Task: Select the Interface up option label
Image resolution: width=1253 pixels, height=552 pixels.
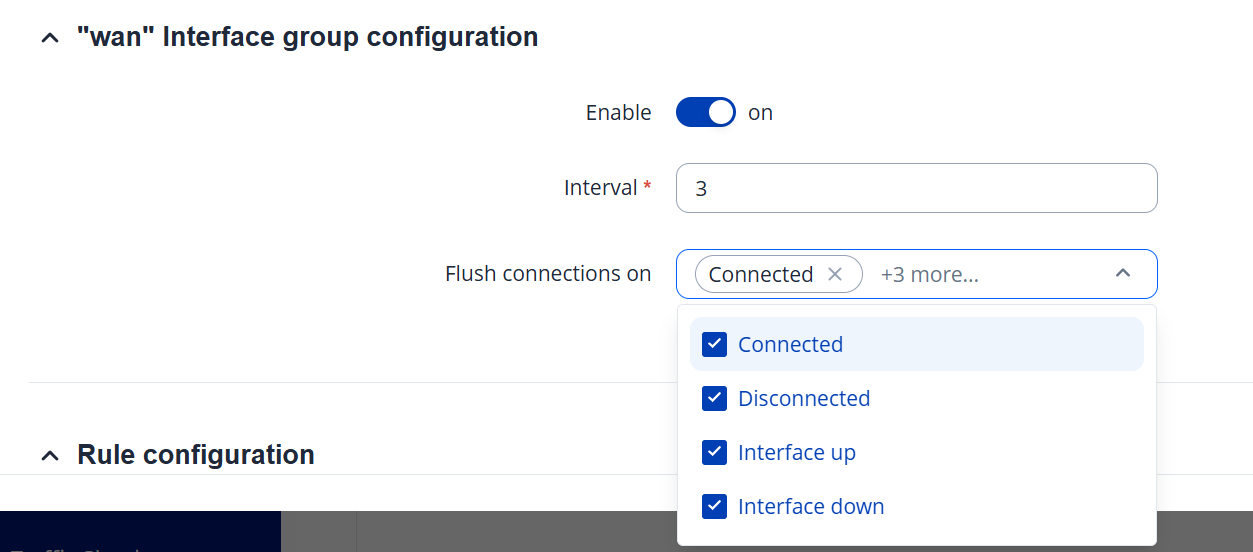Action: [x=797, y=452]
